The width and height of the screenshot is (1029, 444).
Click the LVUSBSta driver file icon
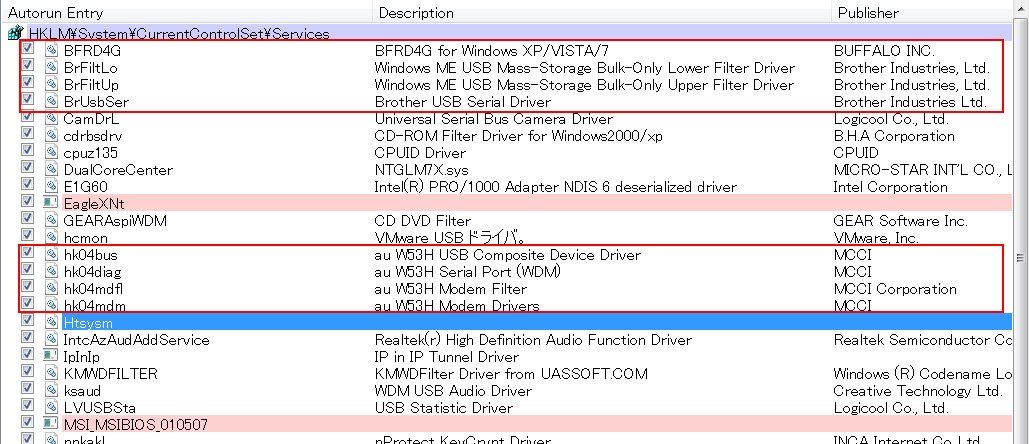pyautogui.click(x=51, y=408)
